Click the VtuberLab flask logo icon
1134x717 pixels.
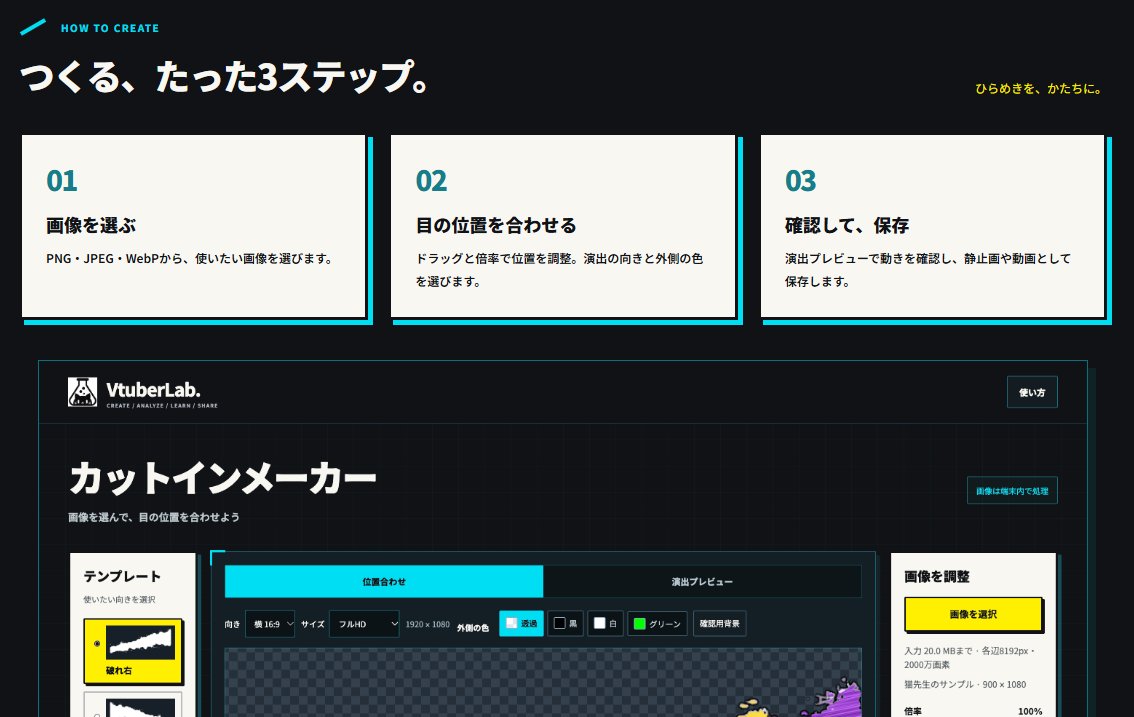82,391
